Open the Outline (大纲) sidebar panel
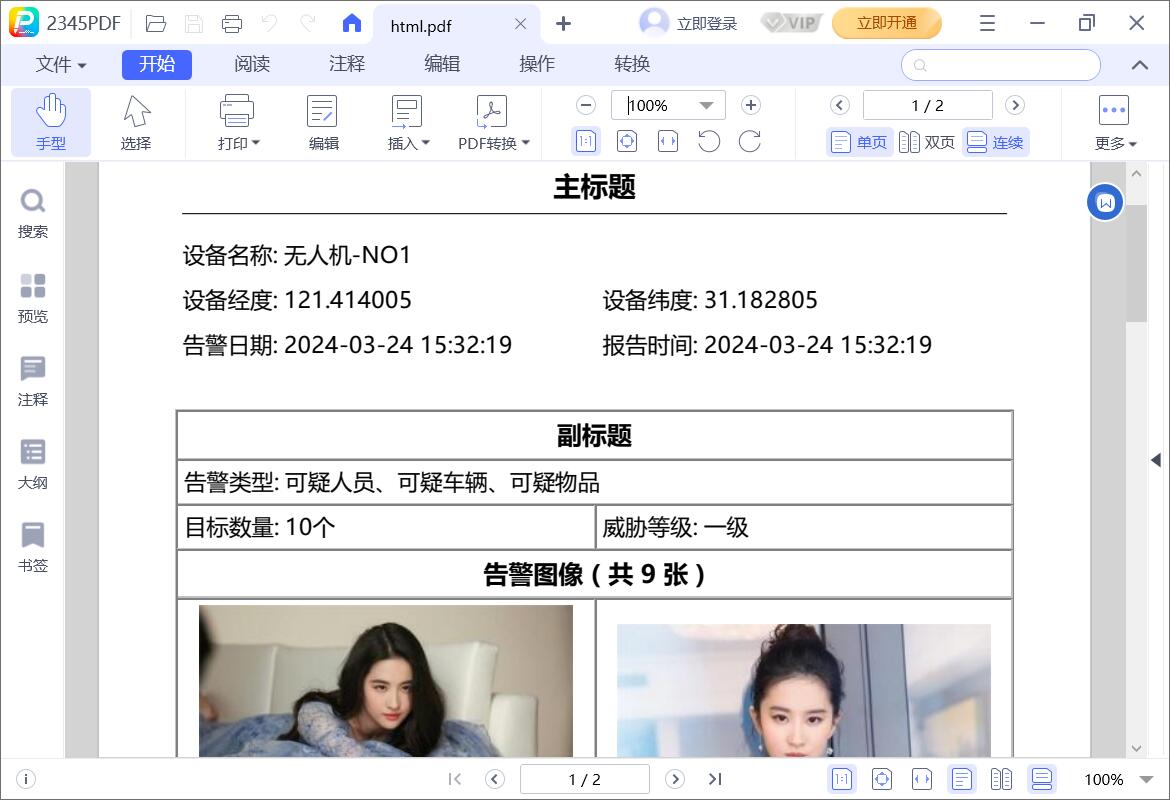 [x=33, y=465]
